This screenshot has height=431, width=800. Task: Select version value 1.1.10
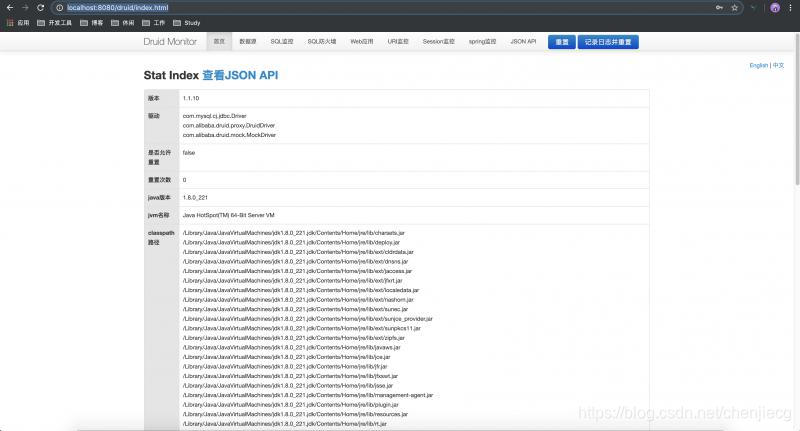click(191, 98)
